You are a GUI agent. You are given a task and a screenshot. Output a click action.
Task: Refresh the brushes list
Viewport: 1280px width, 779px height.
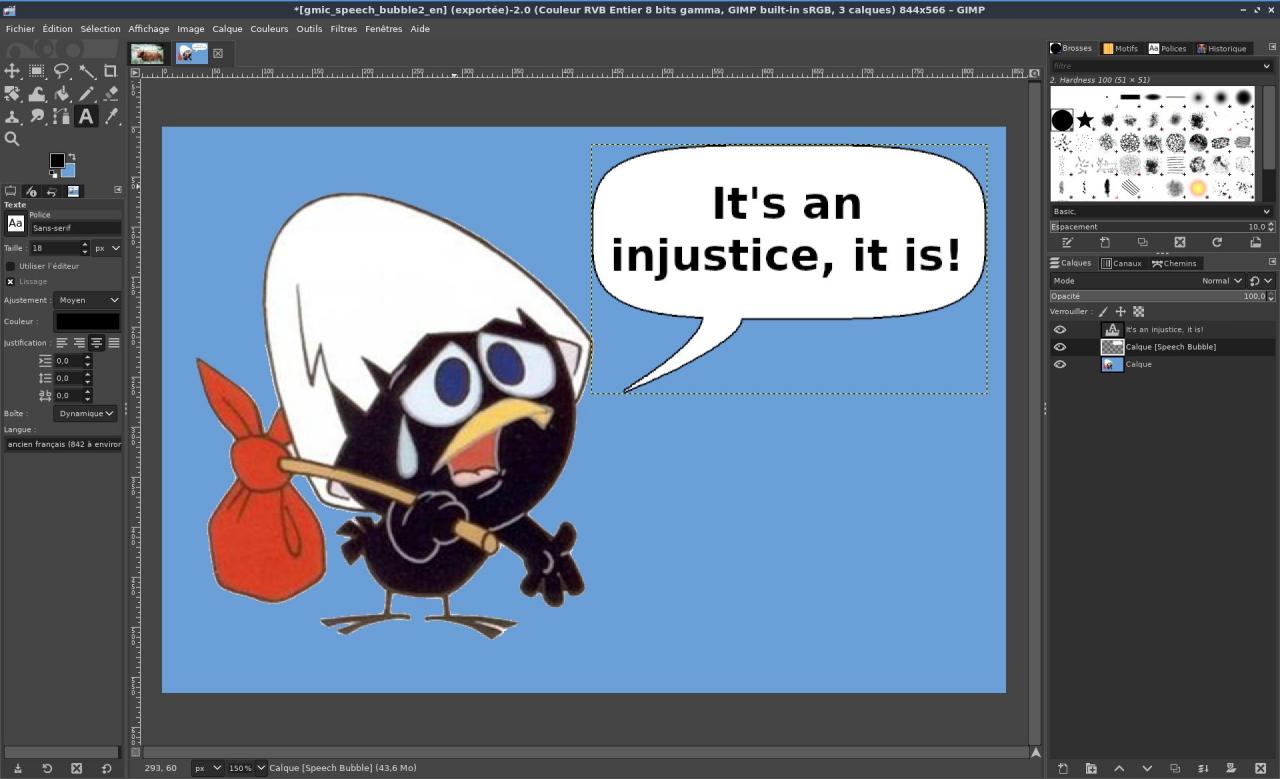pos(1217,242)
